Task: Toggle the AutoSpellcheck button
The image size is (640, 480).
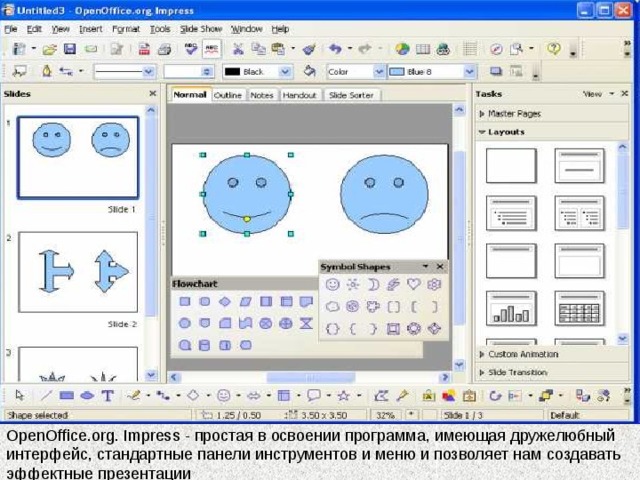Action: [x=211, y=49]
